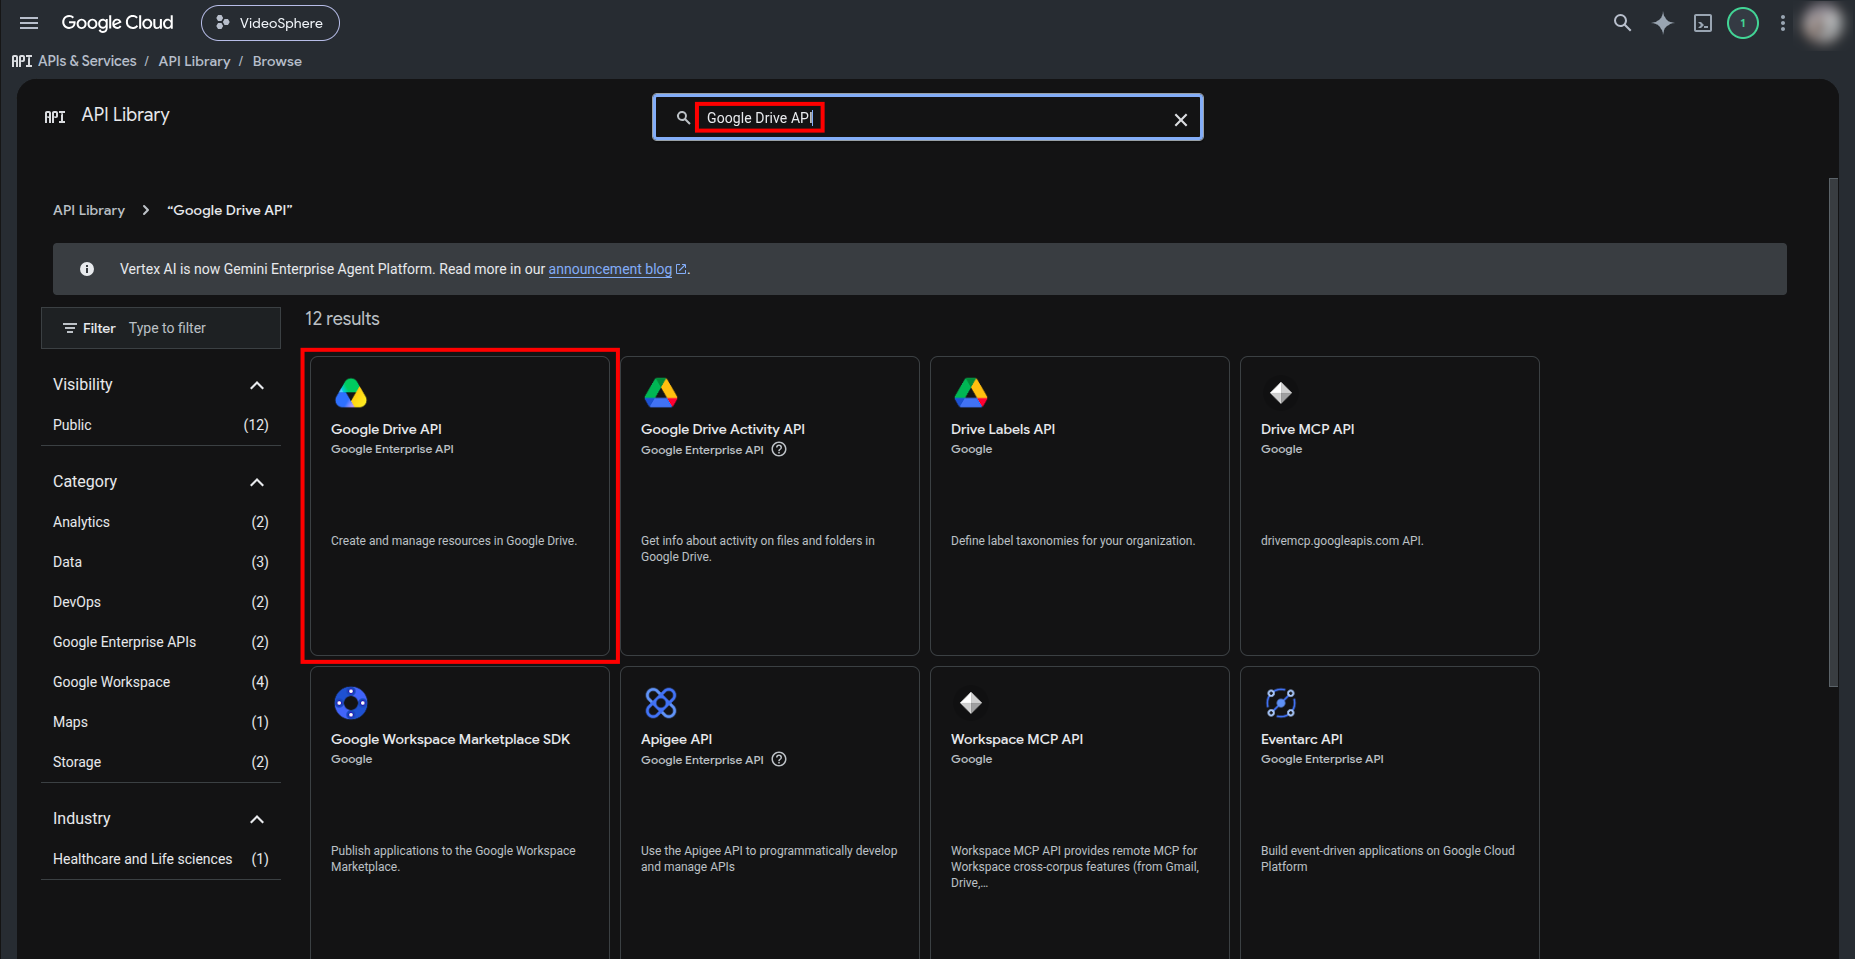Click the Eventarc API logo icon
This screenshot has height=959, width=1855.
[1281, 703]
